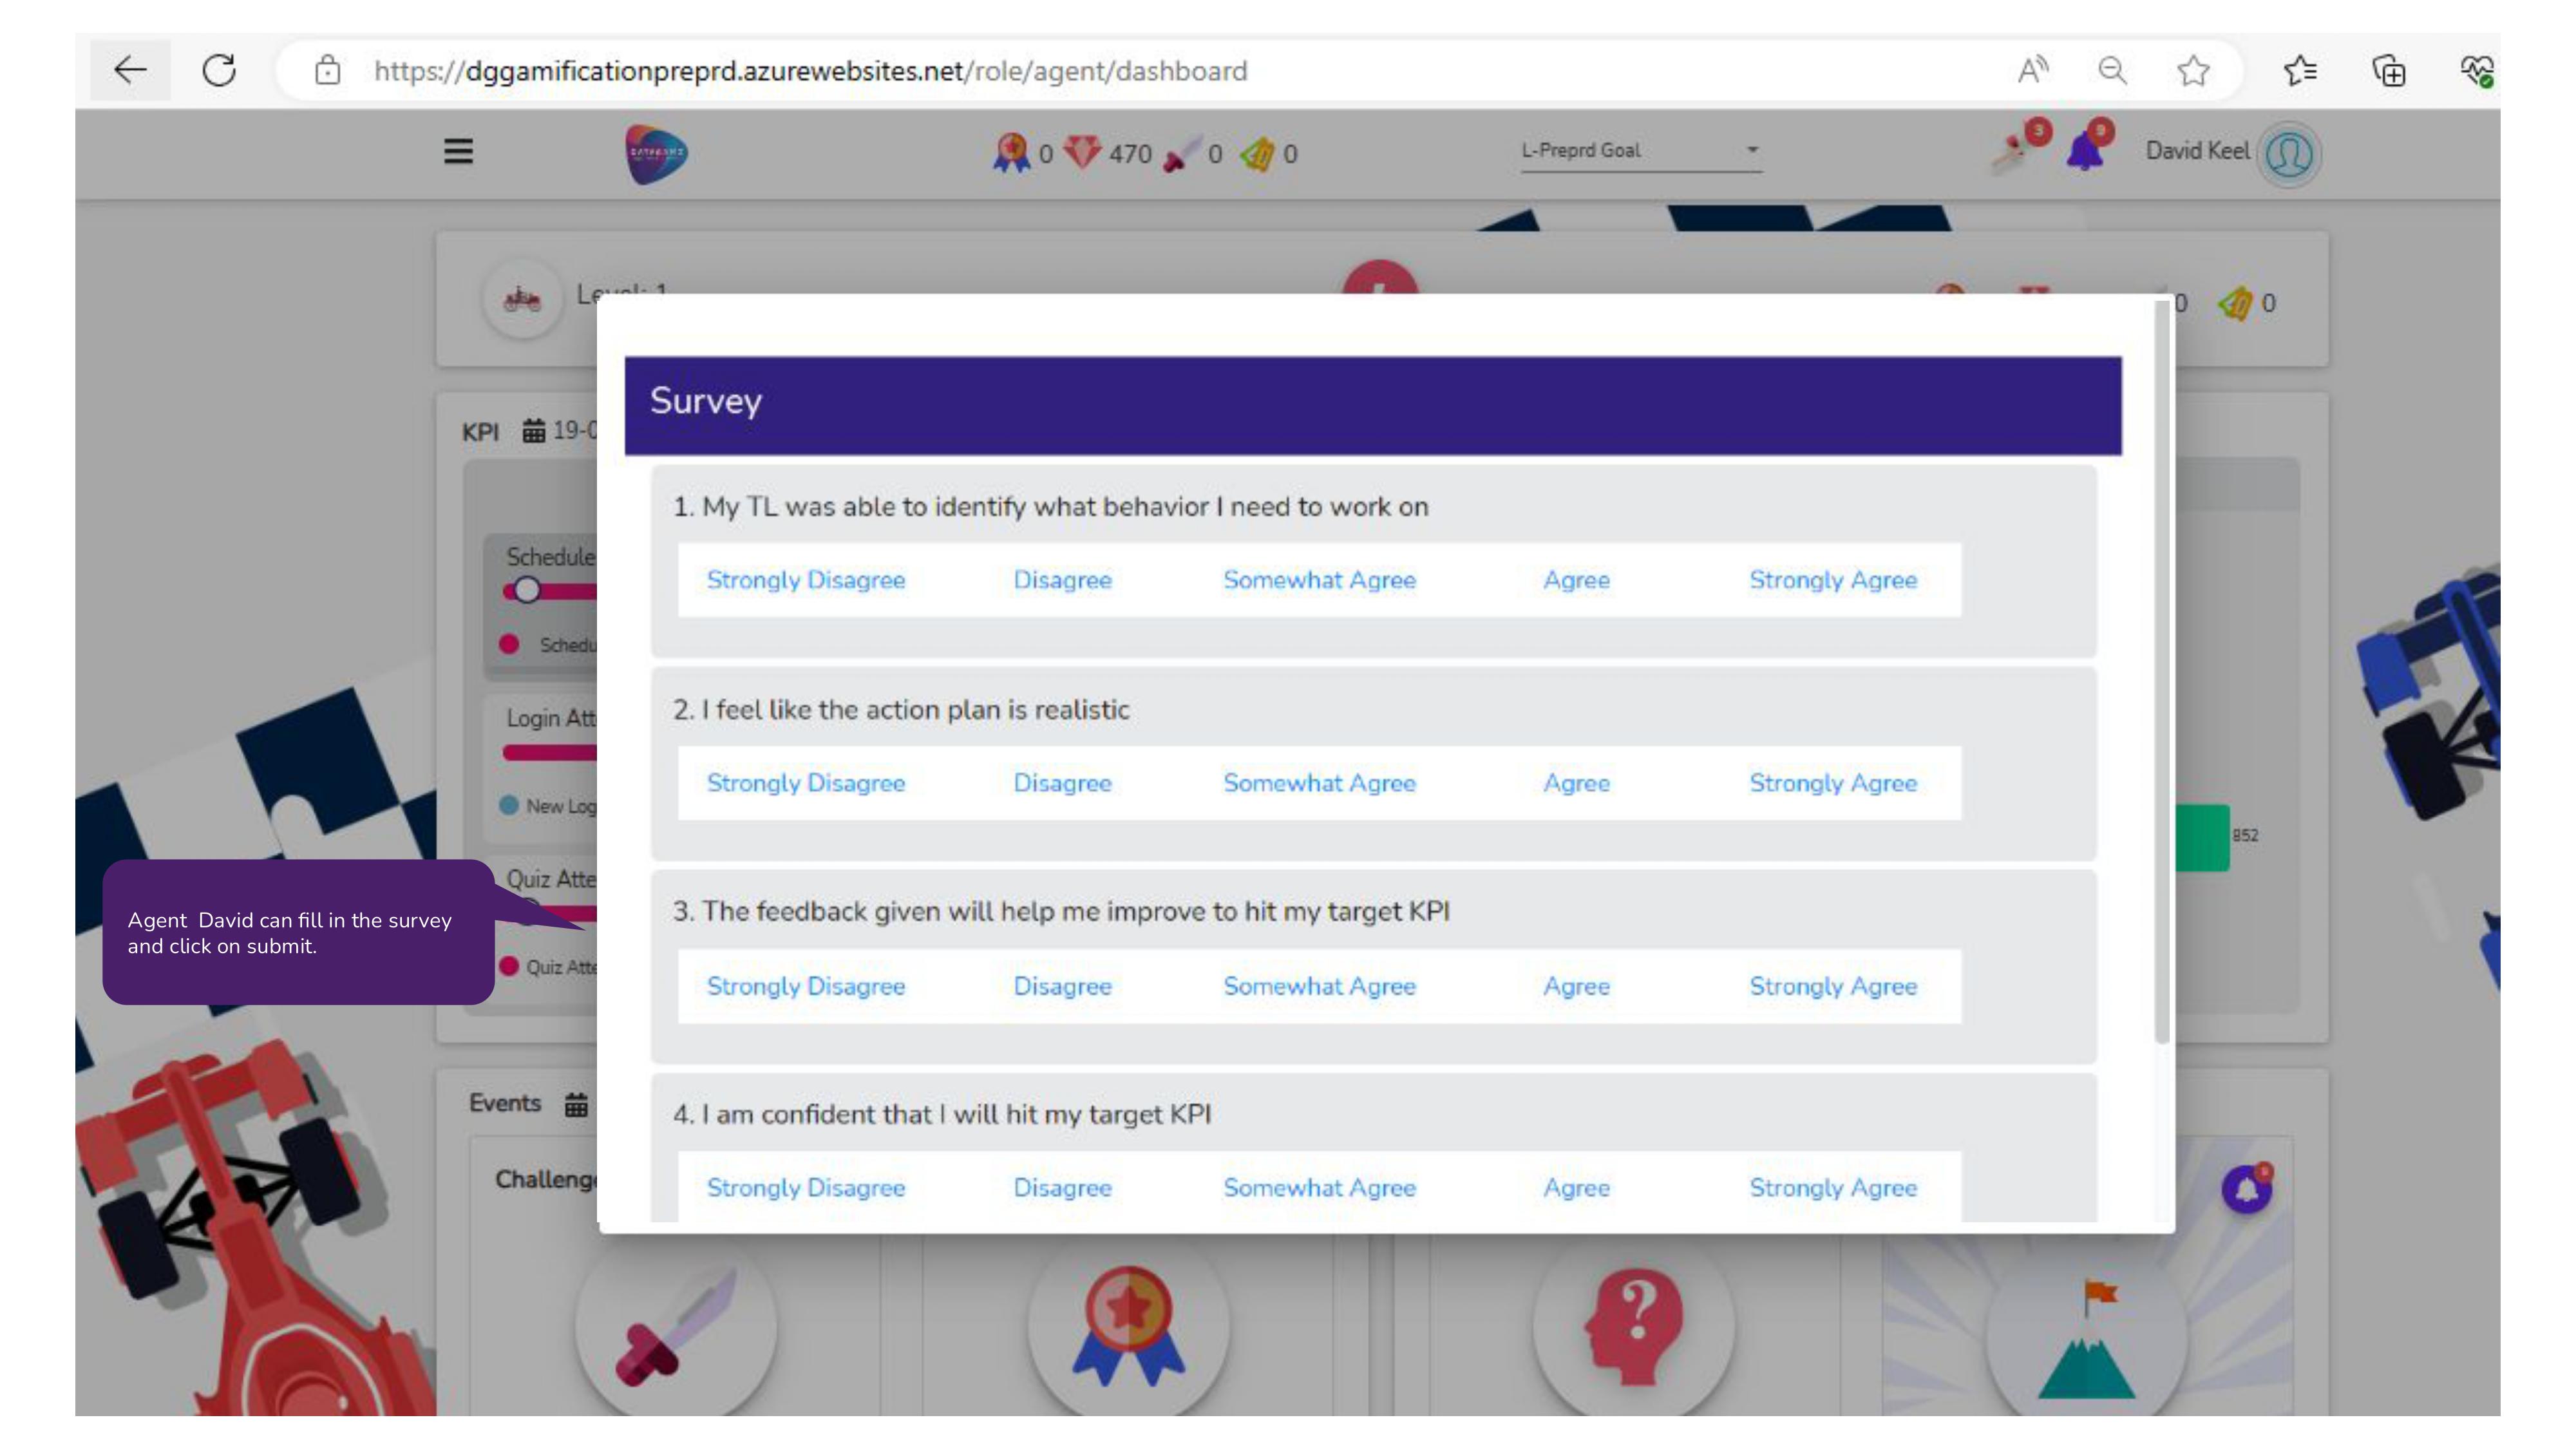Screen dimensions: 2576x1449
Task: Click the red gem points icon in header
Action: (1083, 153)
